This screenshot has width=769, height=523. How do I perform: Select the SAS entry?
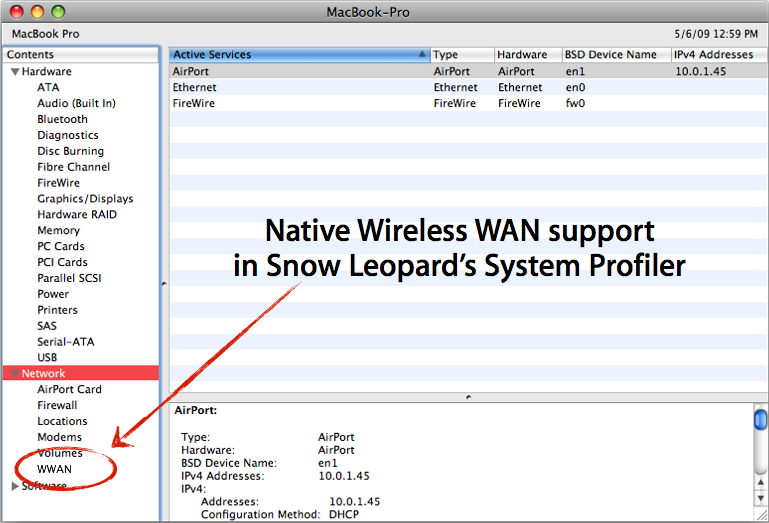pyautogui.click(x=47, y=326)
